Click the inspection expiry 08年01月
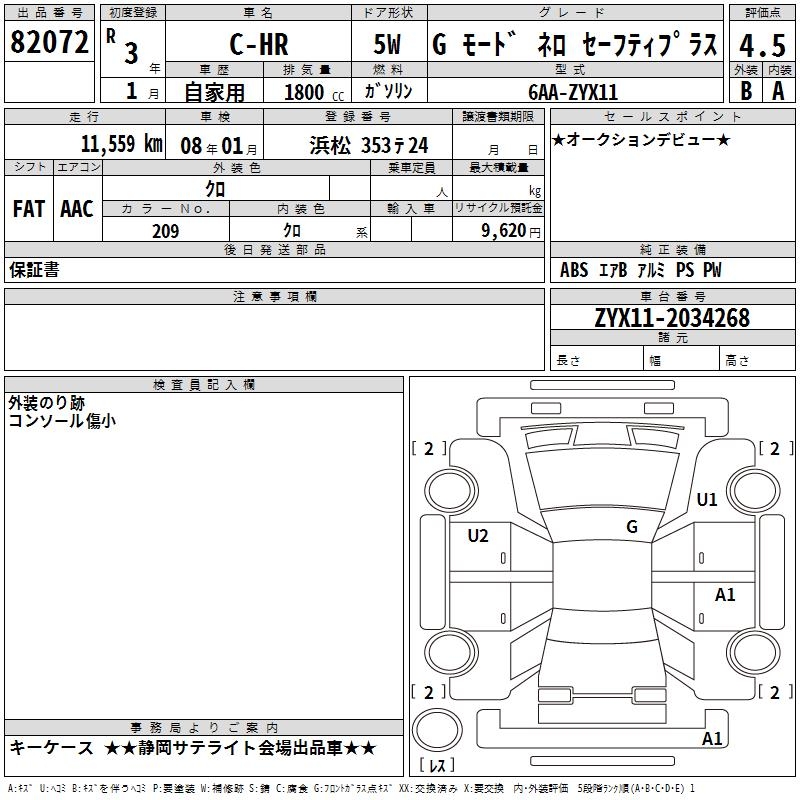This screenshot has height=800, width=800. pyautogui.click(x=219, y=146)
